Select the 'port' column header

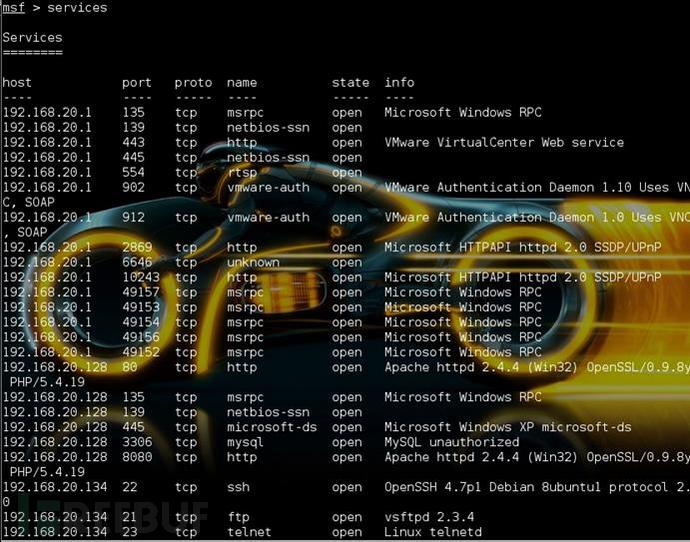click(137, 83)
